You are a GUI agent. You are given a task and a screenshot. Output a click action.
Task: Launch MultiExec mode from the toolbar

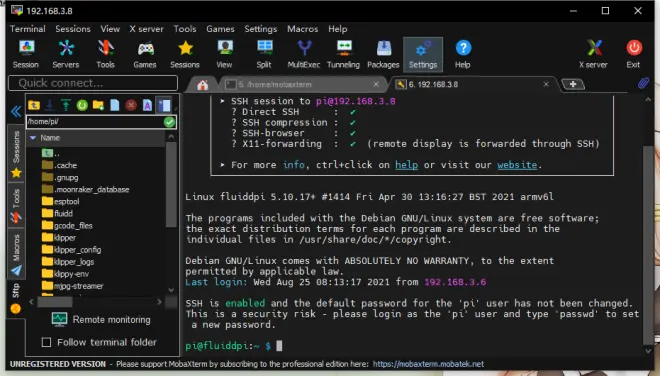pyautogui.click(x=303, y=54)
